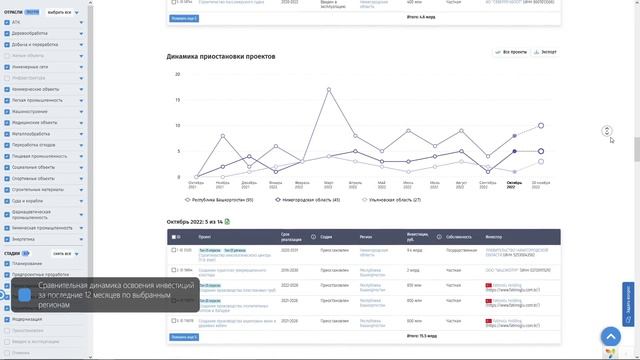The height and width of the screenshot is (360, 640).
Task: Toggle the Модернизация stage checkbox
Action: point(7,319)
